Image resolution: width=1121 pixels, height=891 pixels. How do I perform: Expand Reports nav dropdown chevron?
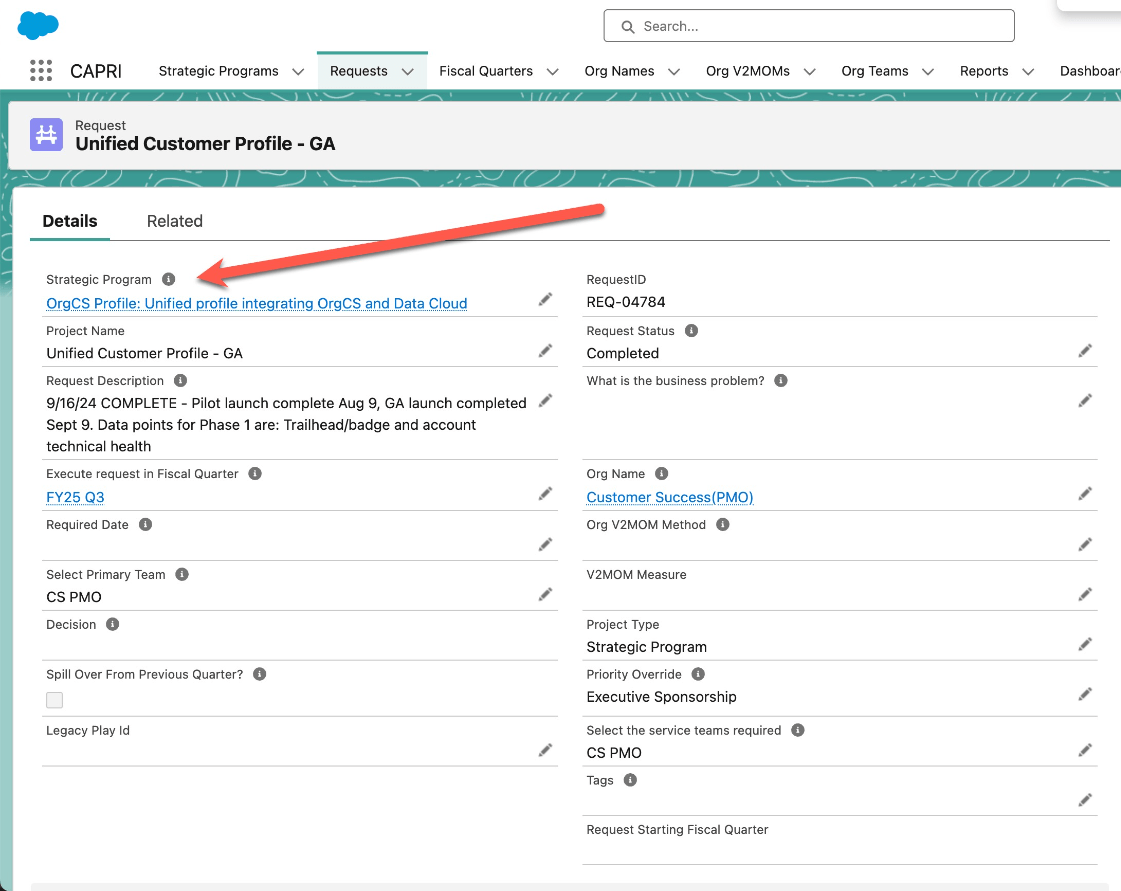1028,72
